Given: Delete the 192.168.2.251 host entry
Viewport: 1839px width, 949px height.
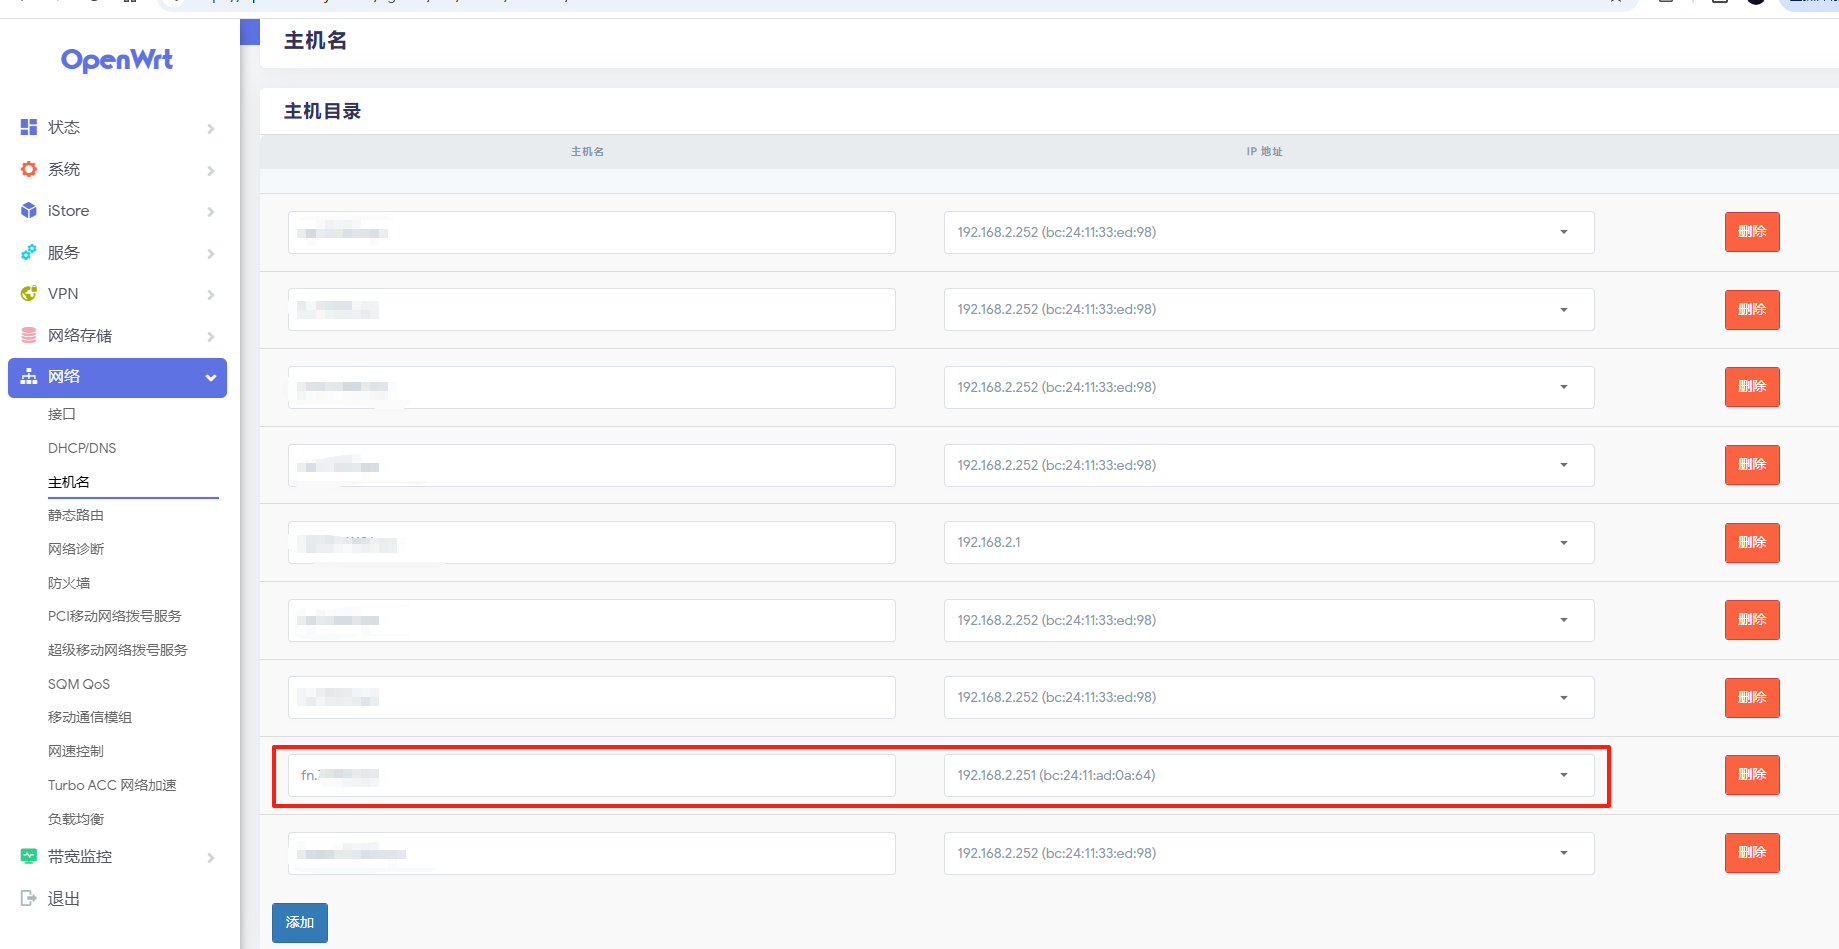Looking at the screenshot, I should (1752, 775).
